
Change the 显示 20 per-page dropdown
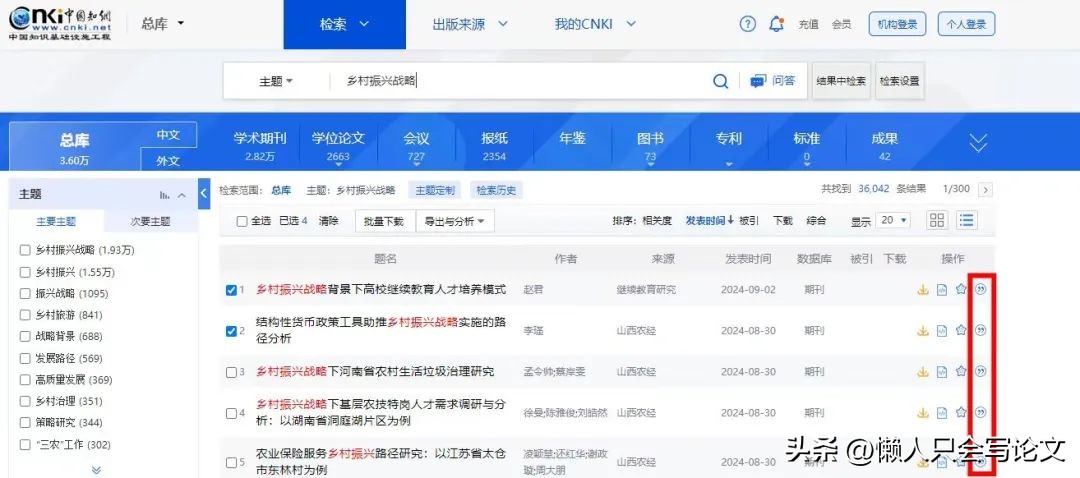point(894,220)
